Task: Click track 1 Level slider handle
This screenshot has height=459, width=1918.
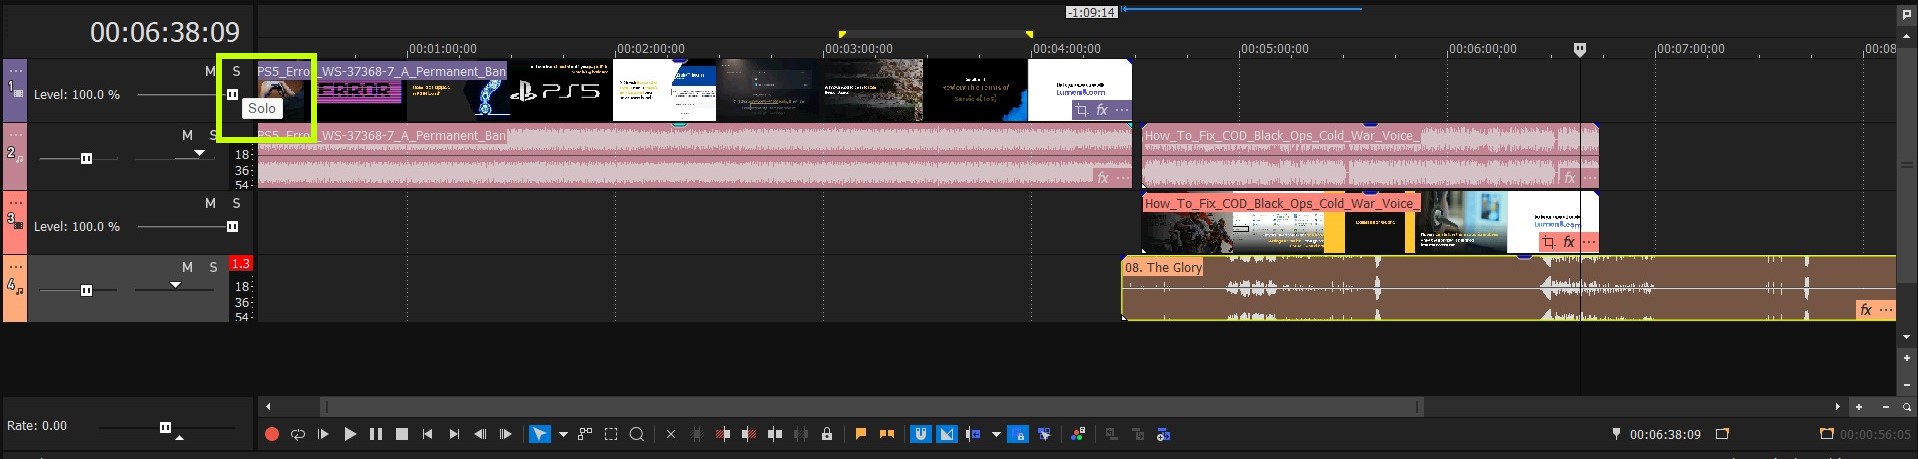Action: (232, 95)
